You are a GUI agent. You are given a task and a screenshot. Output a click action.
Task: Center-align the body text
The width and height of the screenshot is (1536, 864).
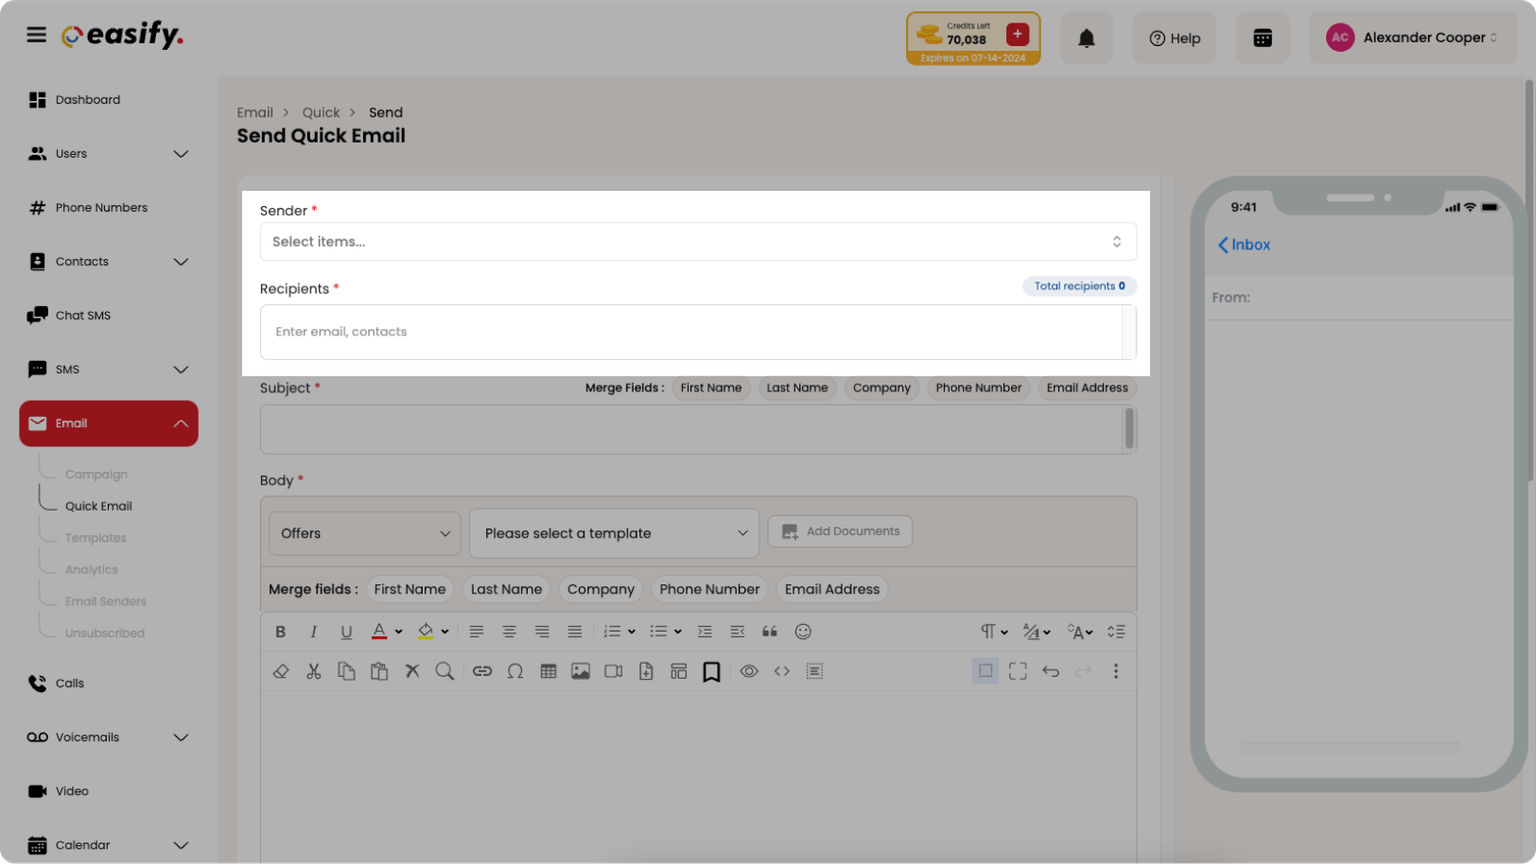[509, 632]
